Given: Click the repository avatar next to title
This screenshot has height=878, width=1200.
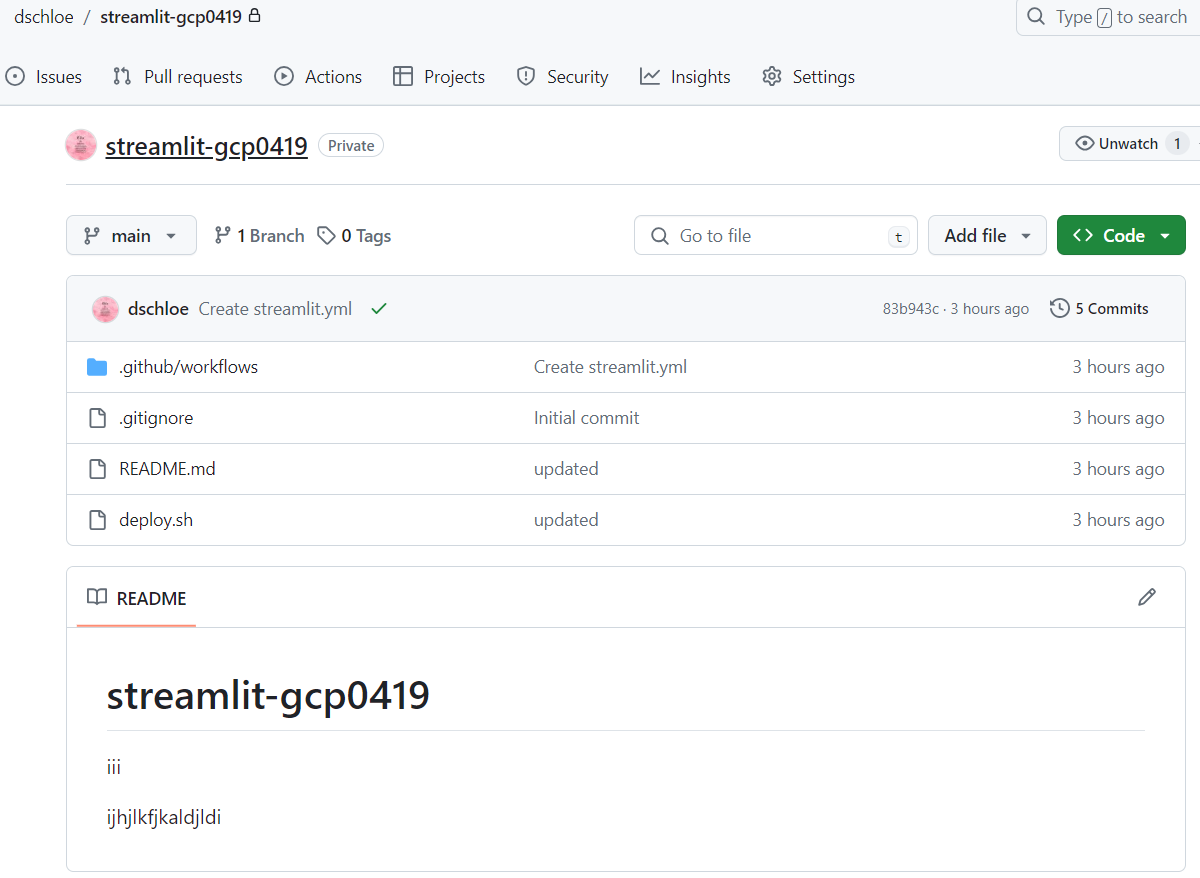Looking at the screenshot, I should tap(81, 145).
